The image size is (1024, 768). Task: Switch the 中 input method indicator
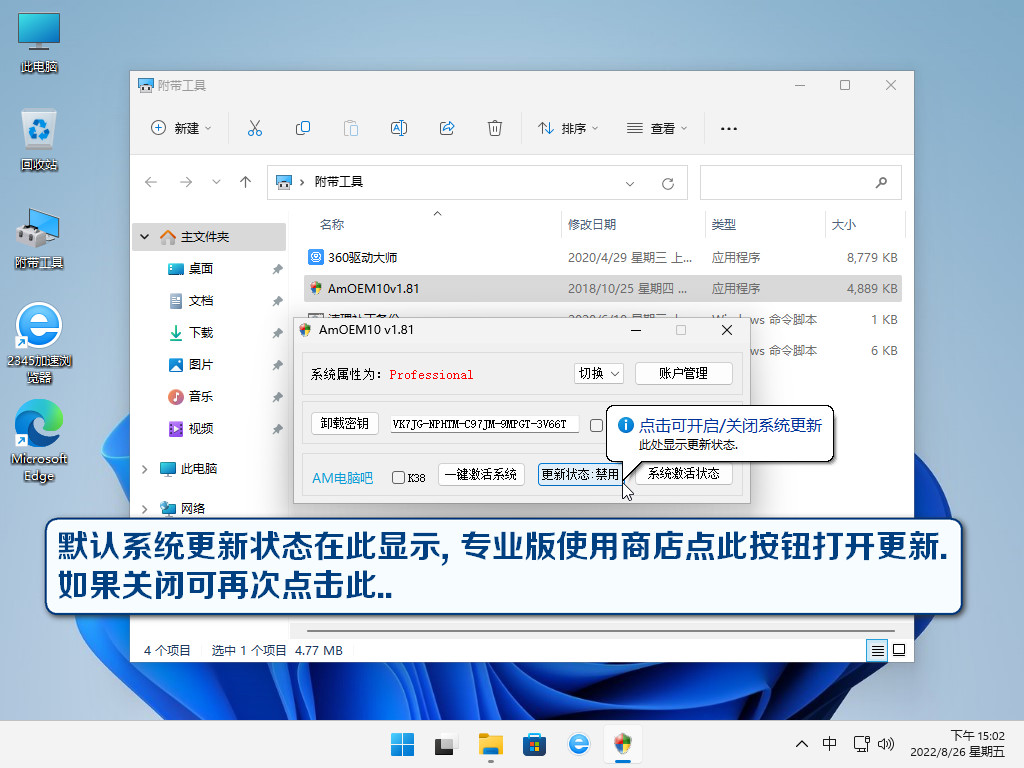pyautogui.click(x=829, y=744)
